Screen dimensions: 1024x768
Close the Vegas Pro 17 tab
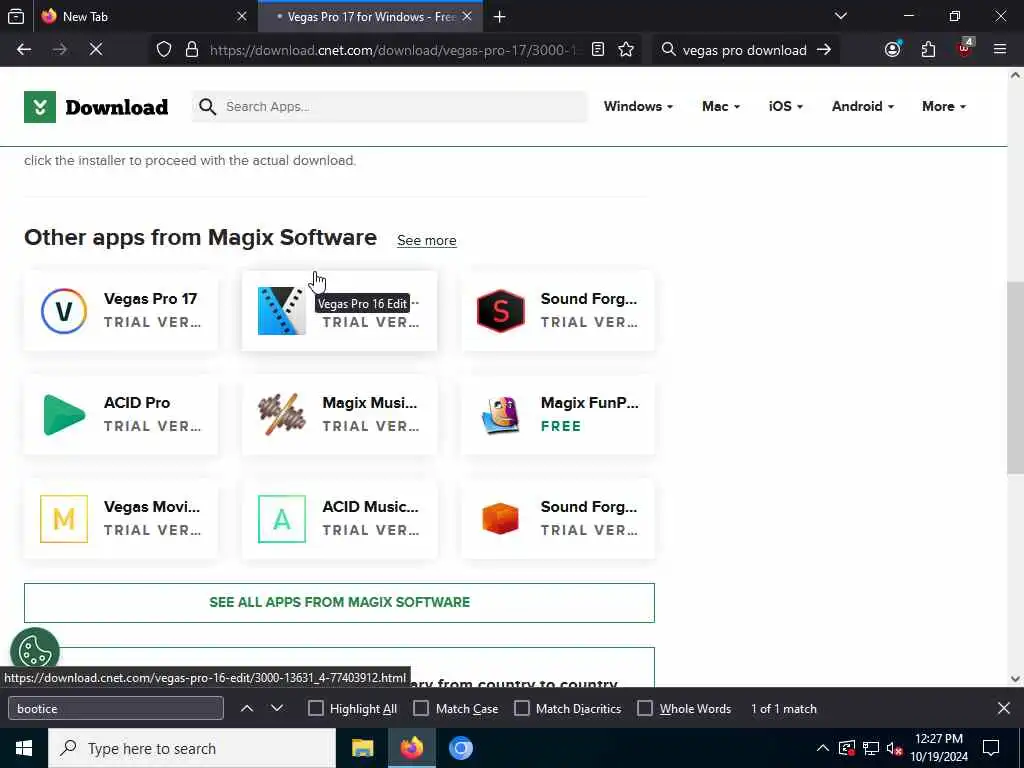tap(467, 16)
